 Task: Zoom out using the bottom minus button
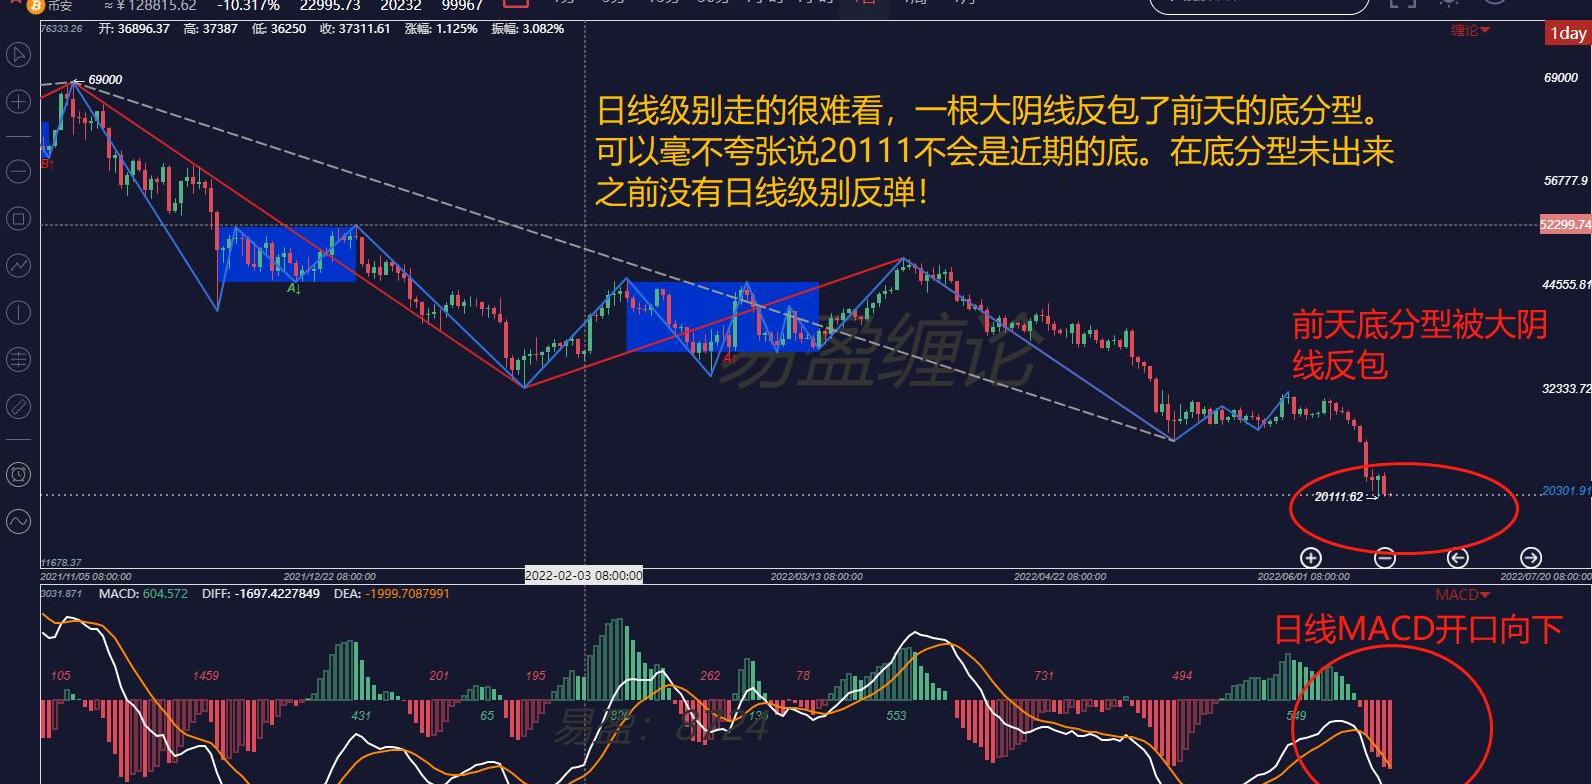tap(1384, 558)
